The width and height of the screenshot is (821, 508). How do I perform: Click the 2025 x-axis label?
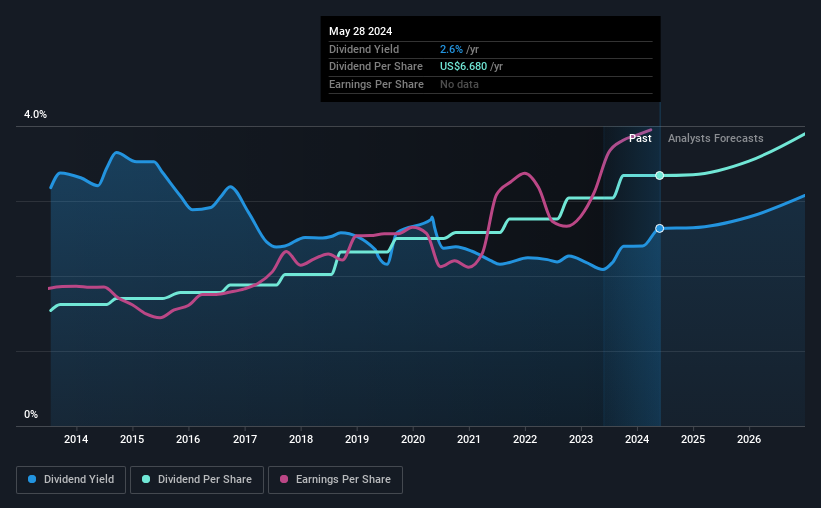tap(693, 439)
